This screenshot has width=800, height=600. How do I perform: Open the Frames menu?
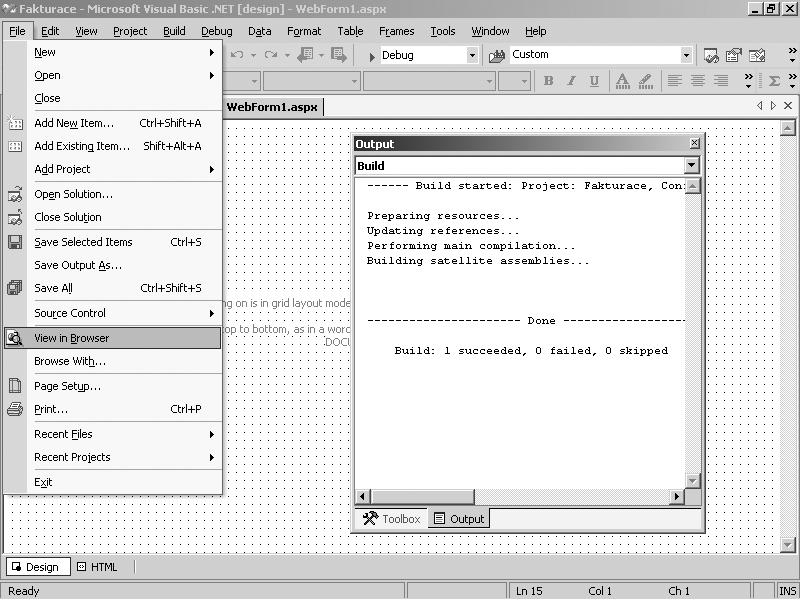click(396, 31)
